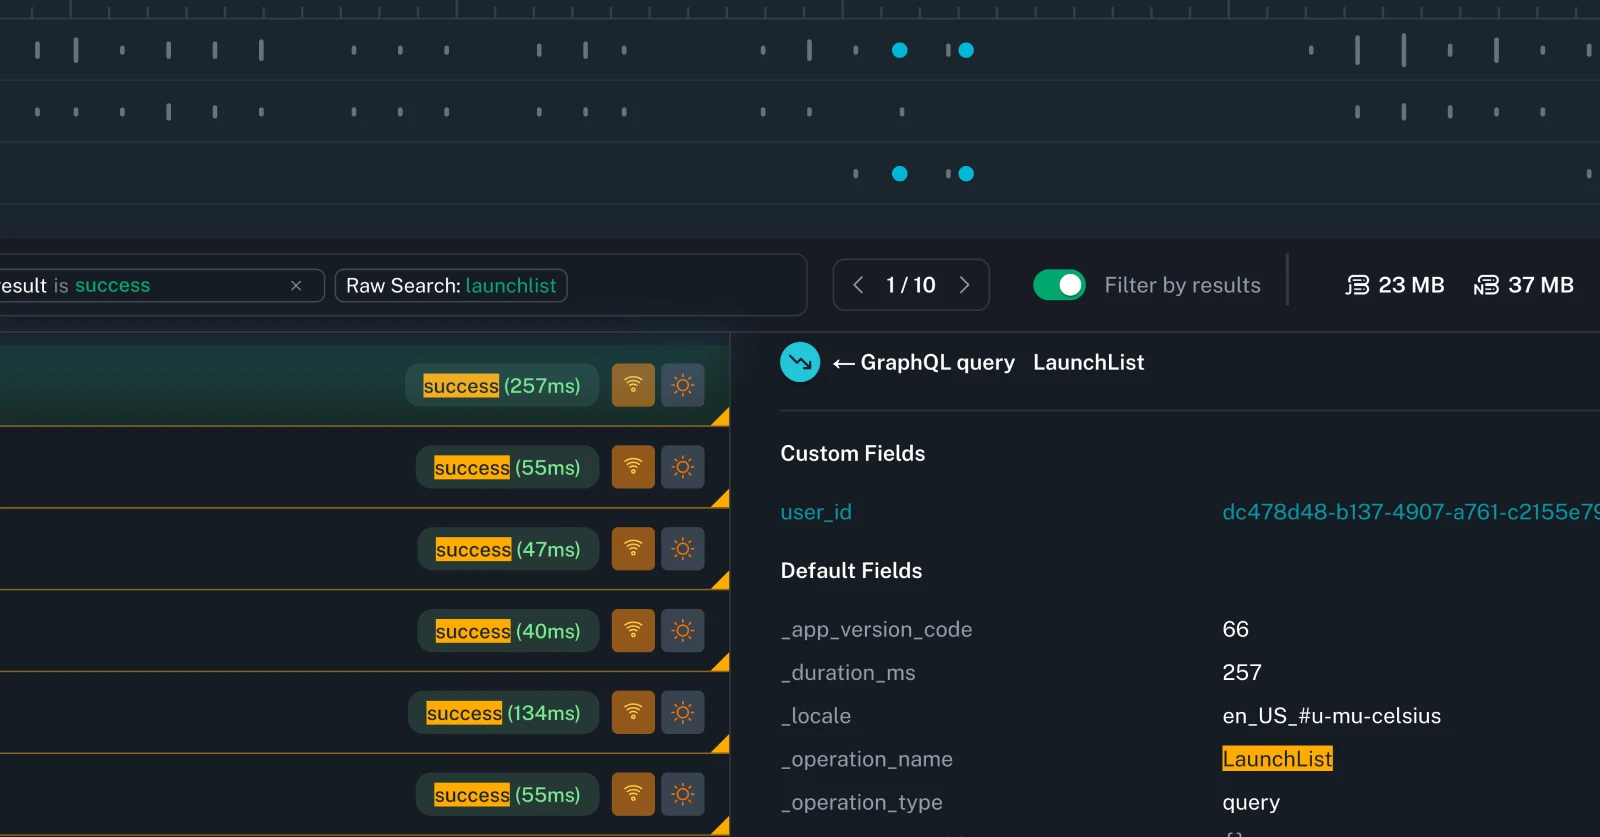Click the sun icon on the 257ms row
The width and height of the screenshot is (1600, 837).
(683, 385)
